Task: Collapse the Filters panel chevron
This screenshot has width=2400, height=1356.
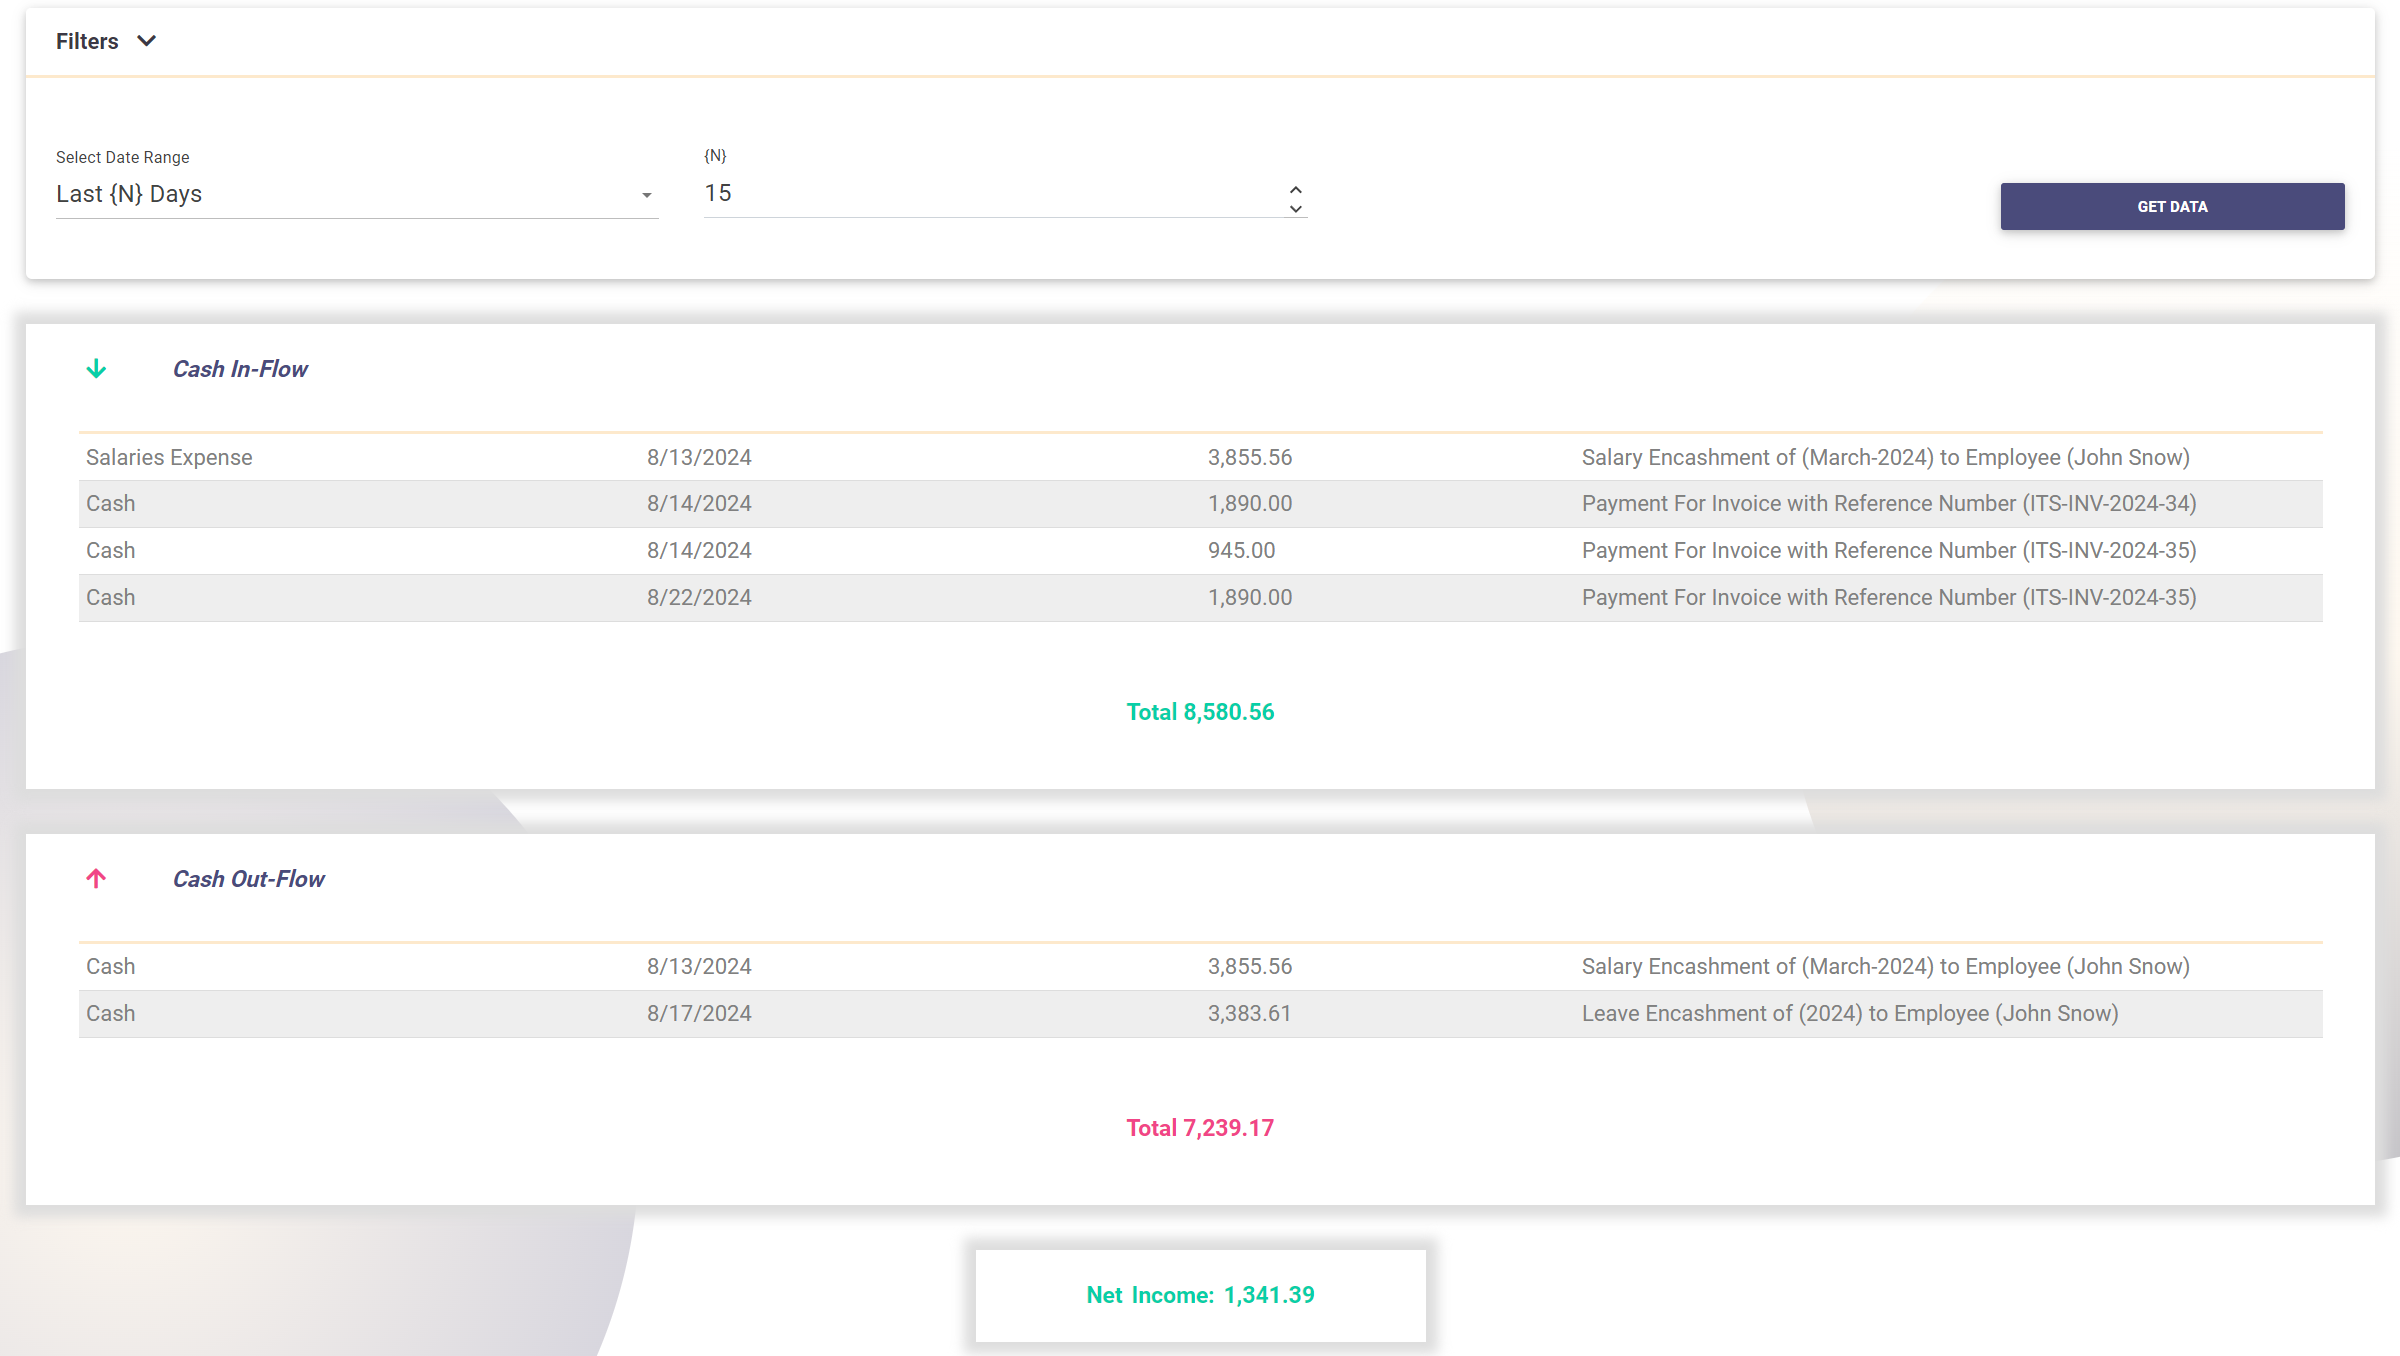Action: point(147,41)
